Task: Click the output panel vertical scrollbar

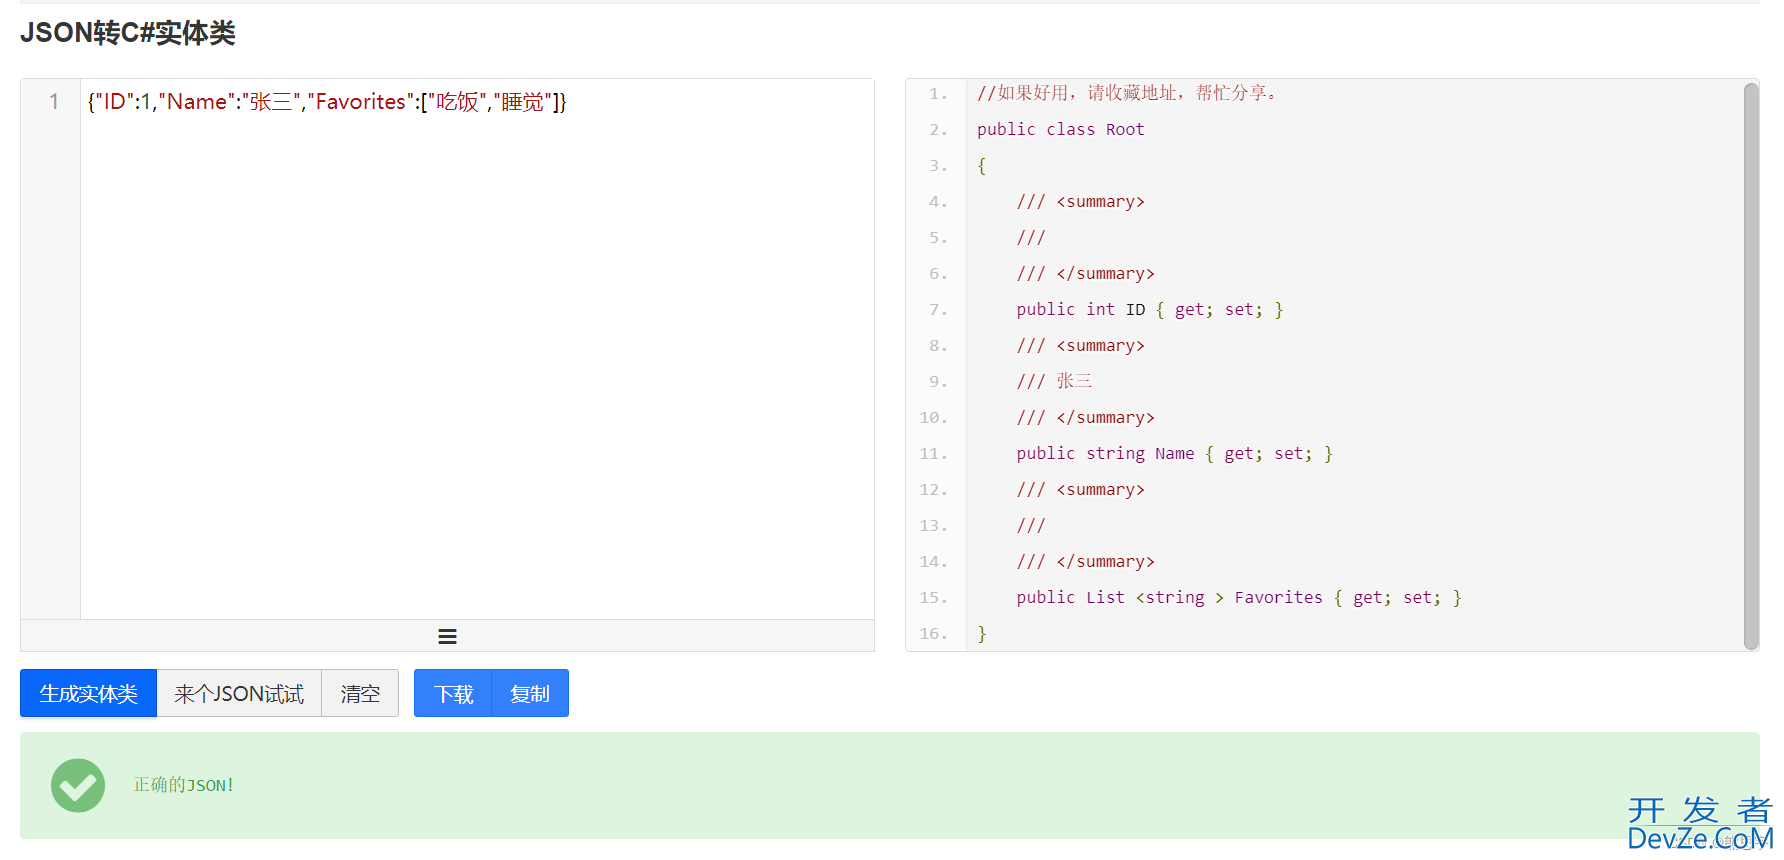Action: click(x=1751, y=366)
